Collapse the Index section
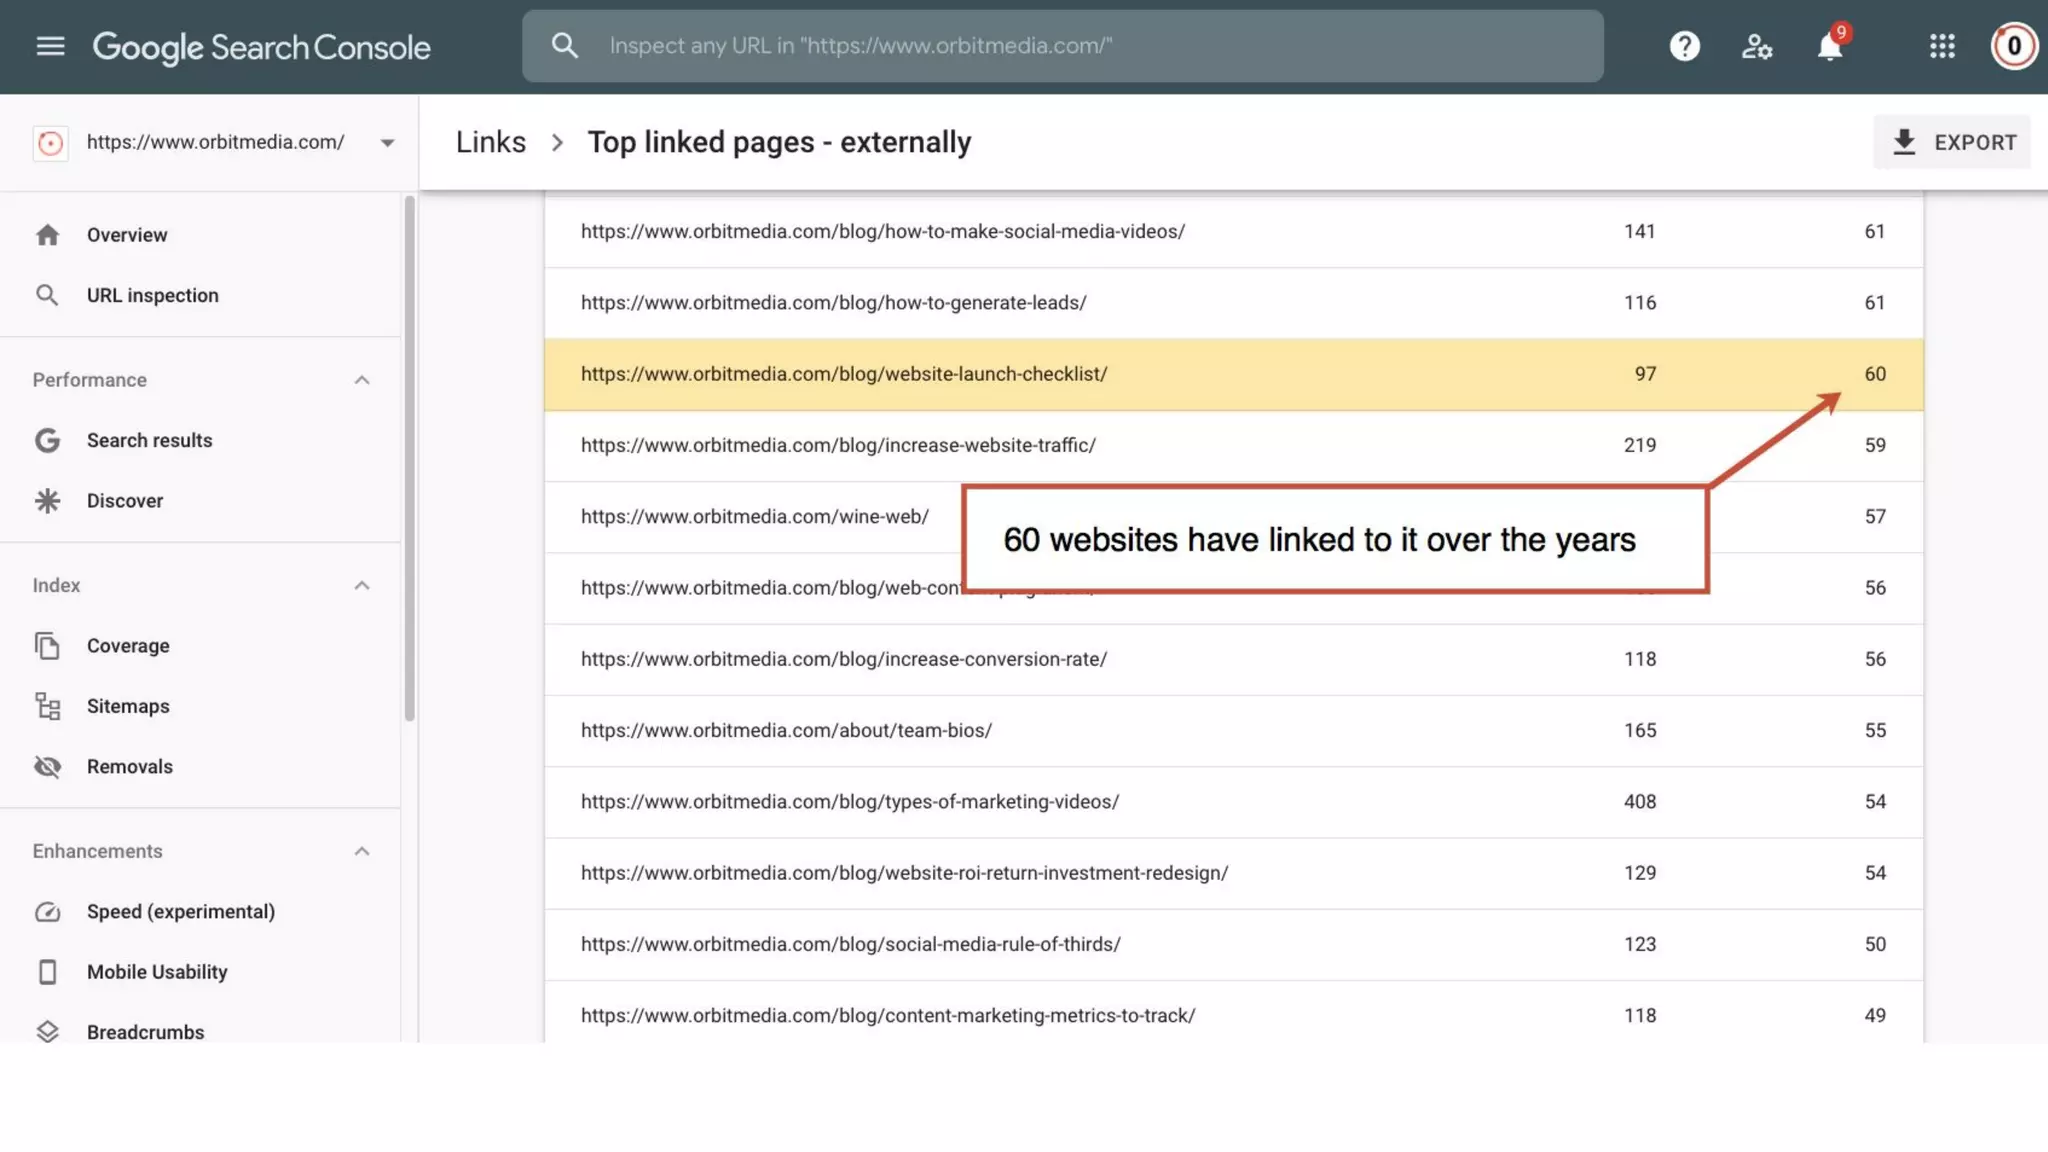Viewport: 2048px width, 1152px height. click(362, 586)
